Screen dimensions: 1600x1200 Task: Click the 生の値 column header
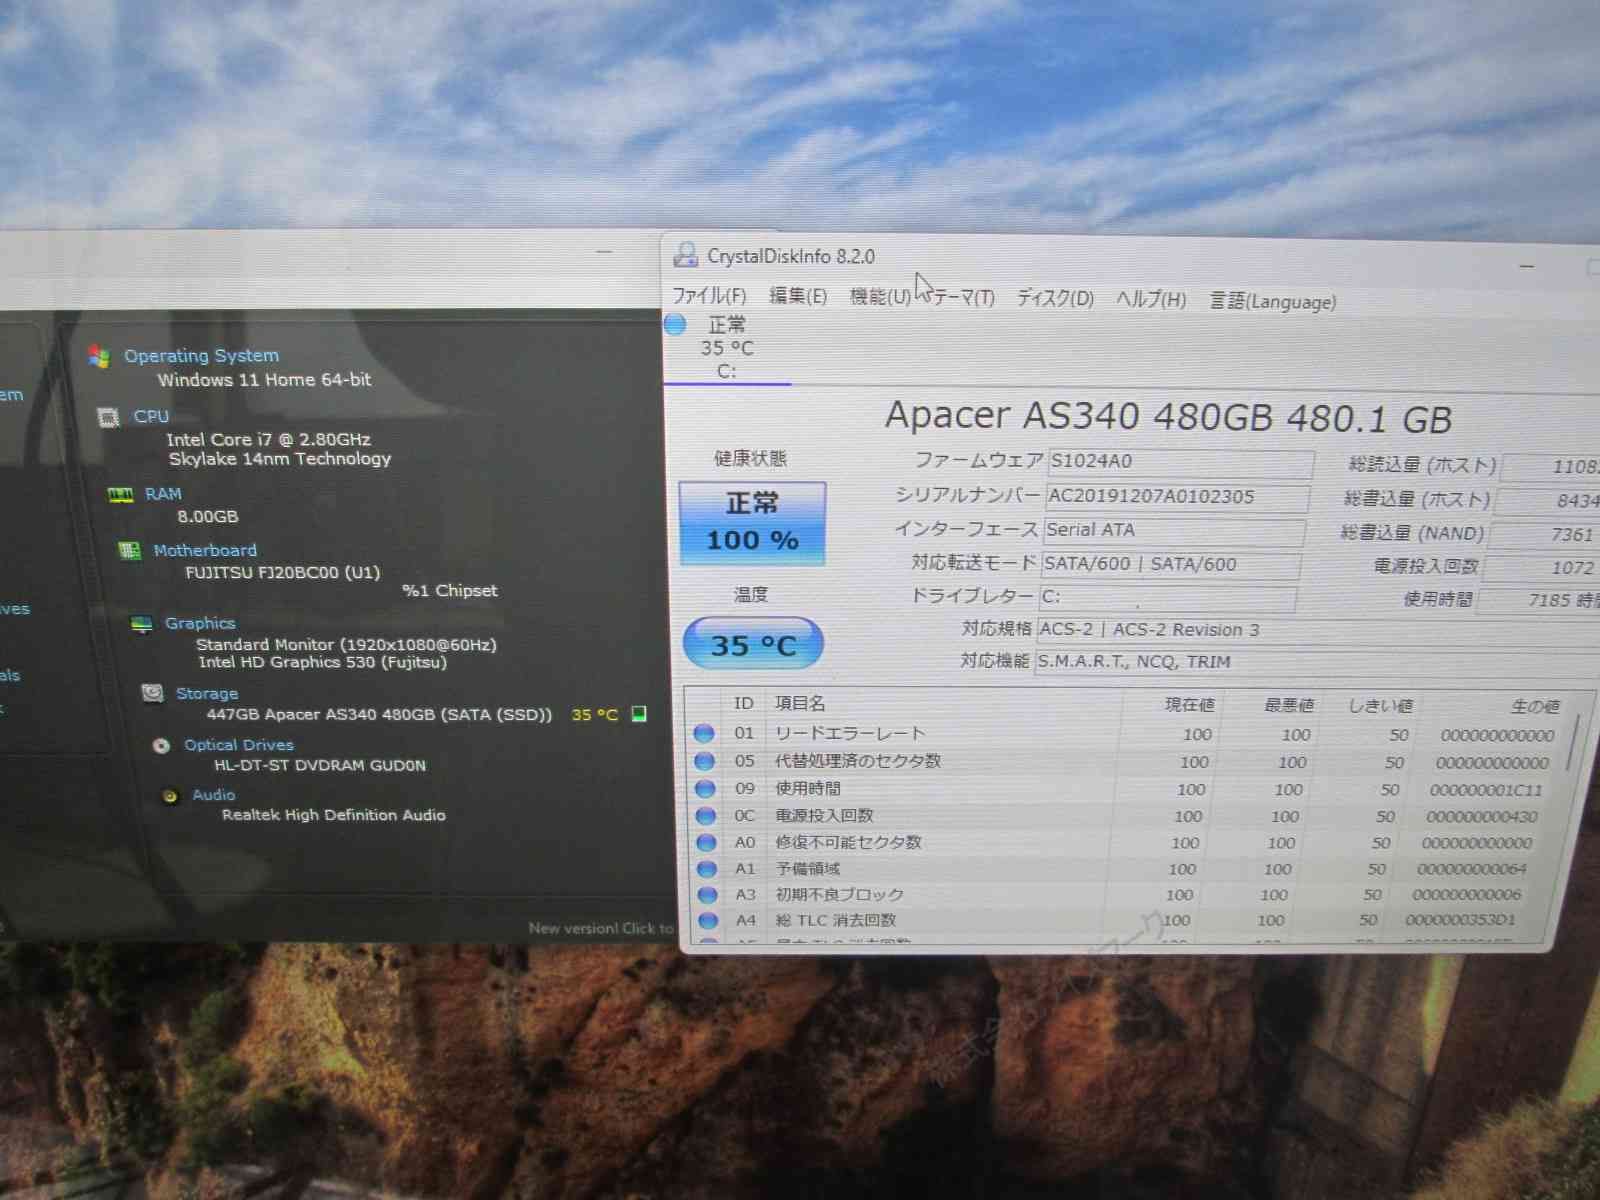1534,707
